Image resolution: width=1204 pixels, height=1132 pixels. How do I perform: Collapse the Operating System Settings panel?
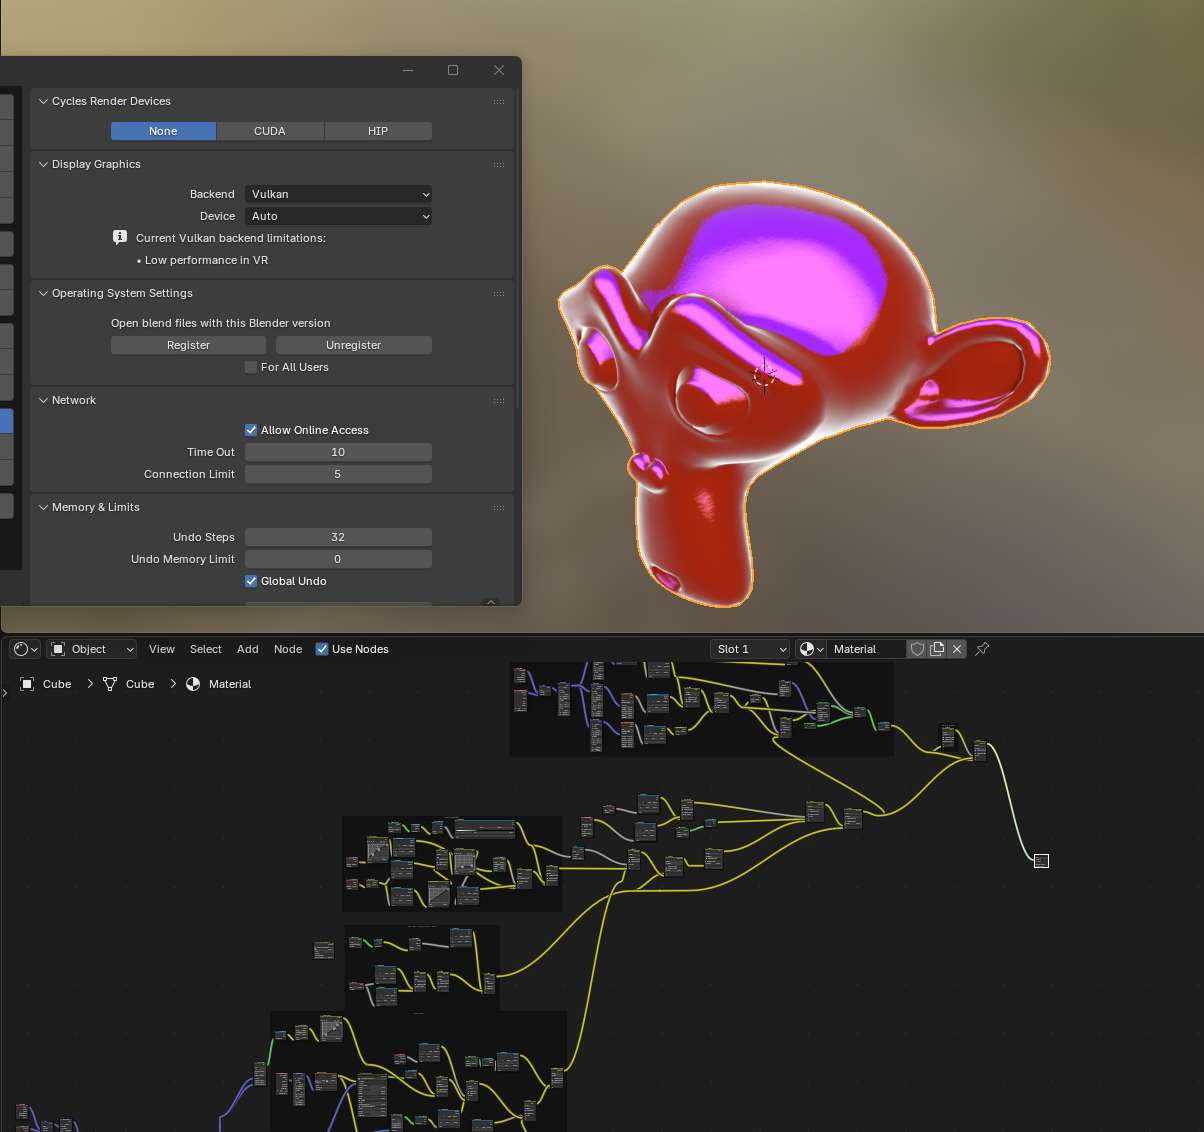43,293
